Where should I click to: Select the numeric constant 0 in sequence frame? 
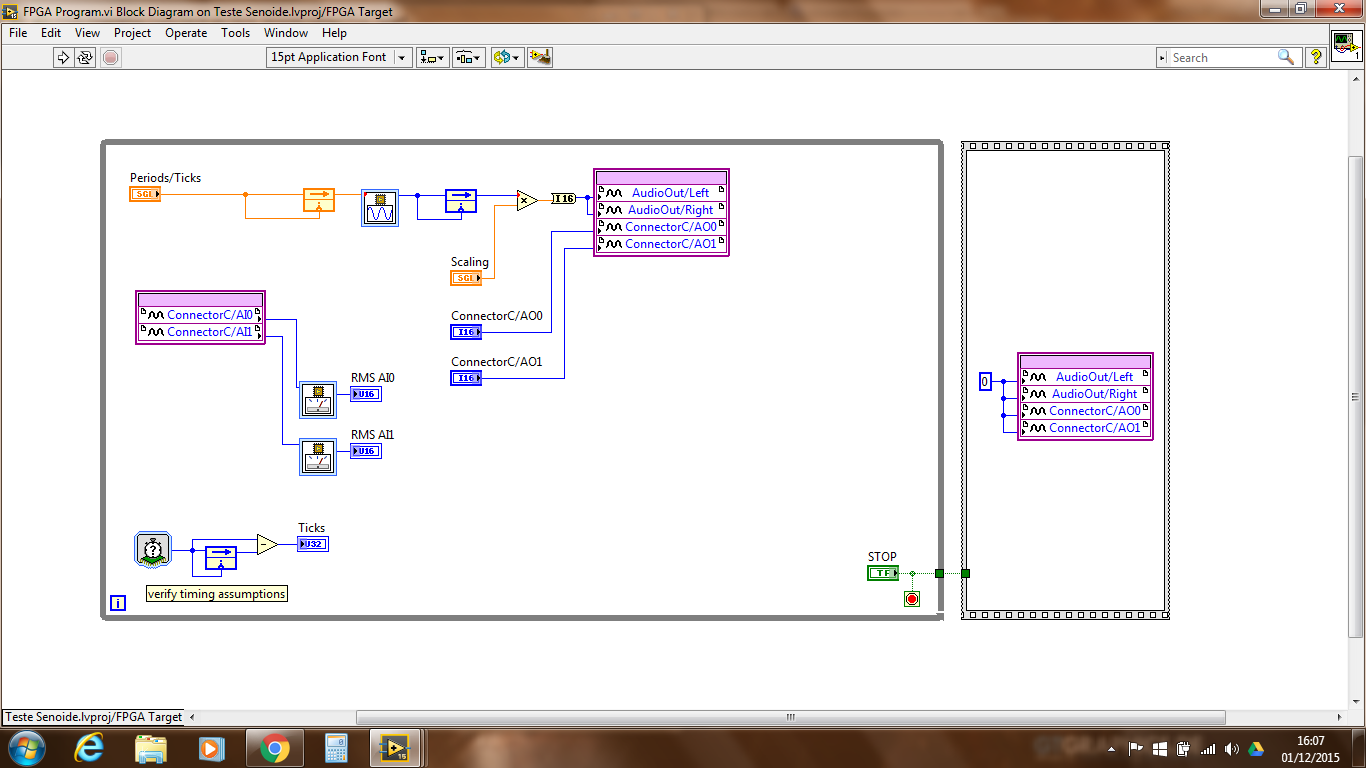985,381
